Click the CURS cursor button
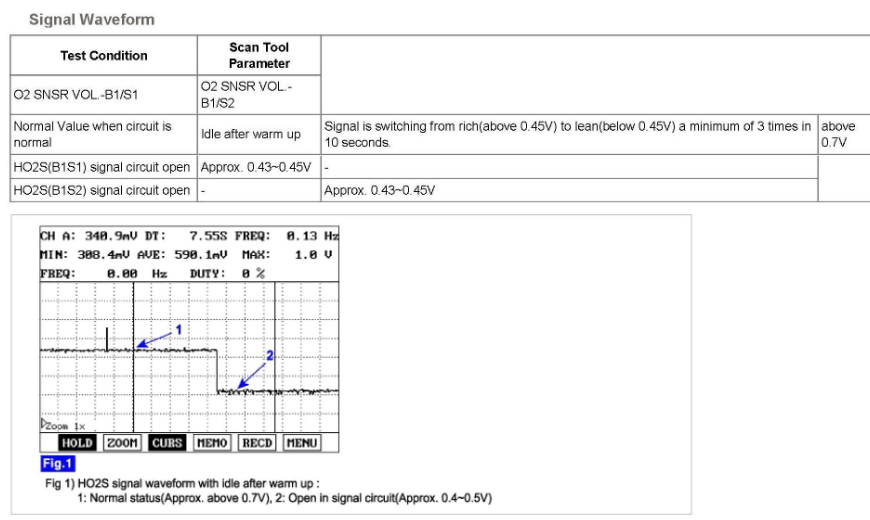This screenshot has height=520, width=870. [x=167, y=443]
